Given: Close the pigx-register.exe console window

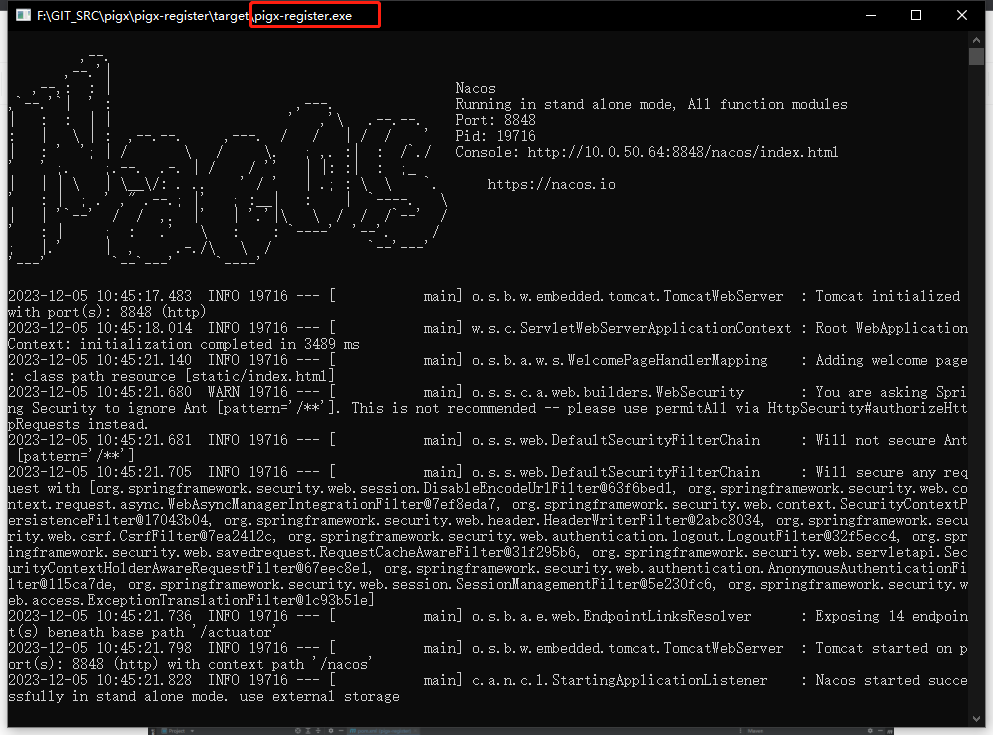Looking at the screenshot, I should [961, 15].
